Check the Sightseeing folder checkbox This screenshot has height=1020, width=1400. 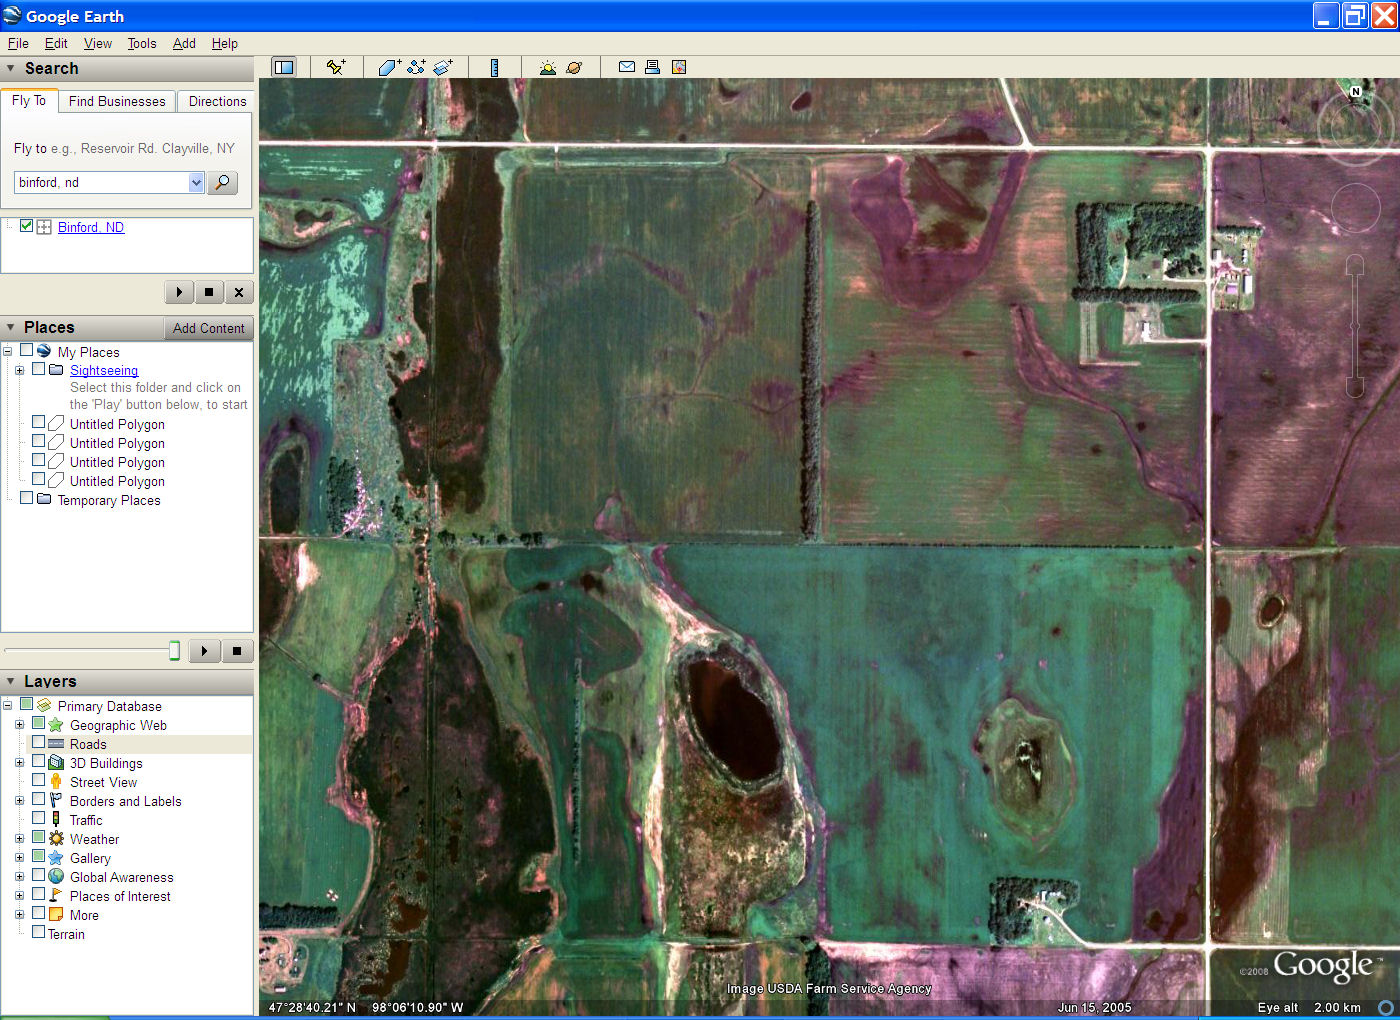(x=39, y=369)
